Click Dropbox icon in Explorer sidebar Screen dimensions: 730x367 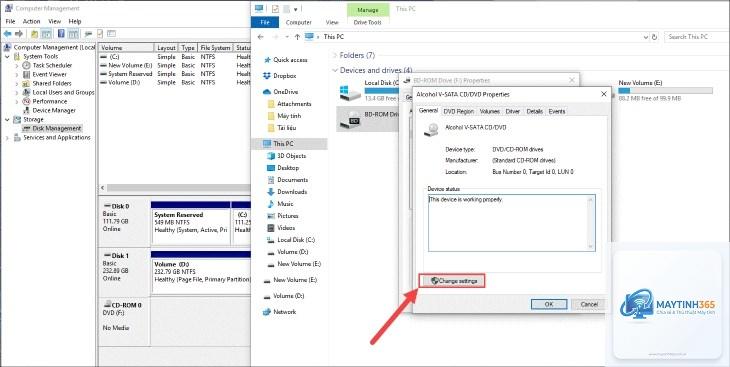pos(267,76)
